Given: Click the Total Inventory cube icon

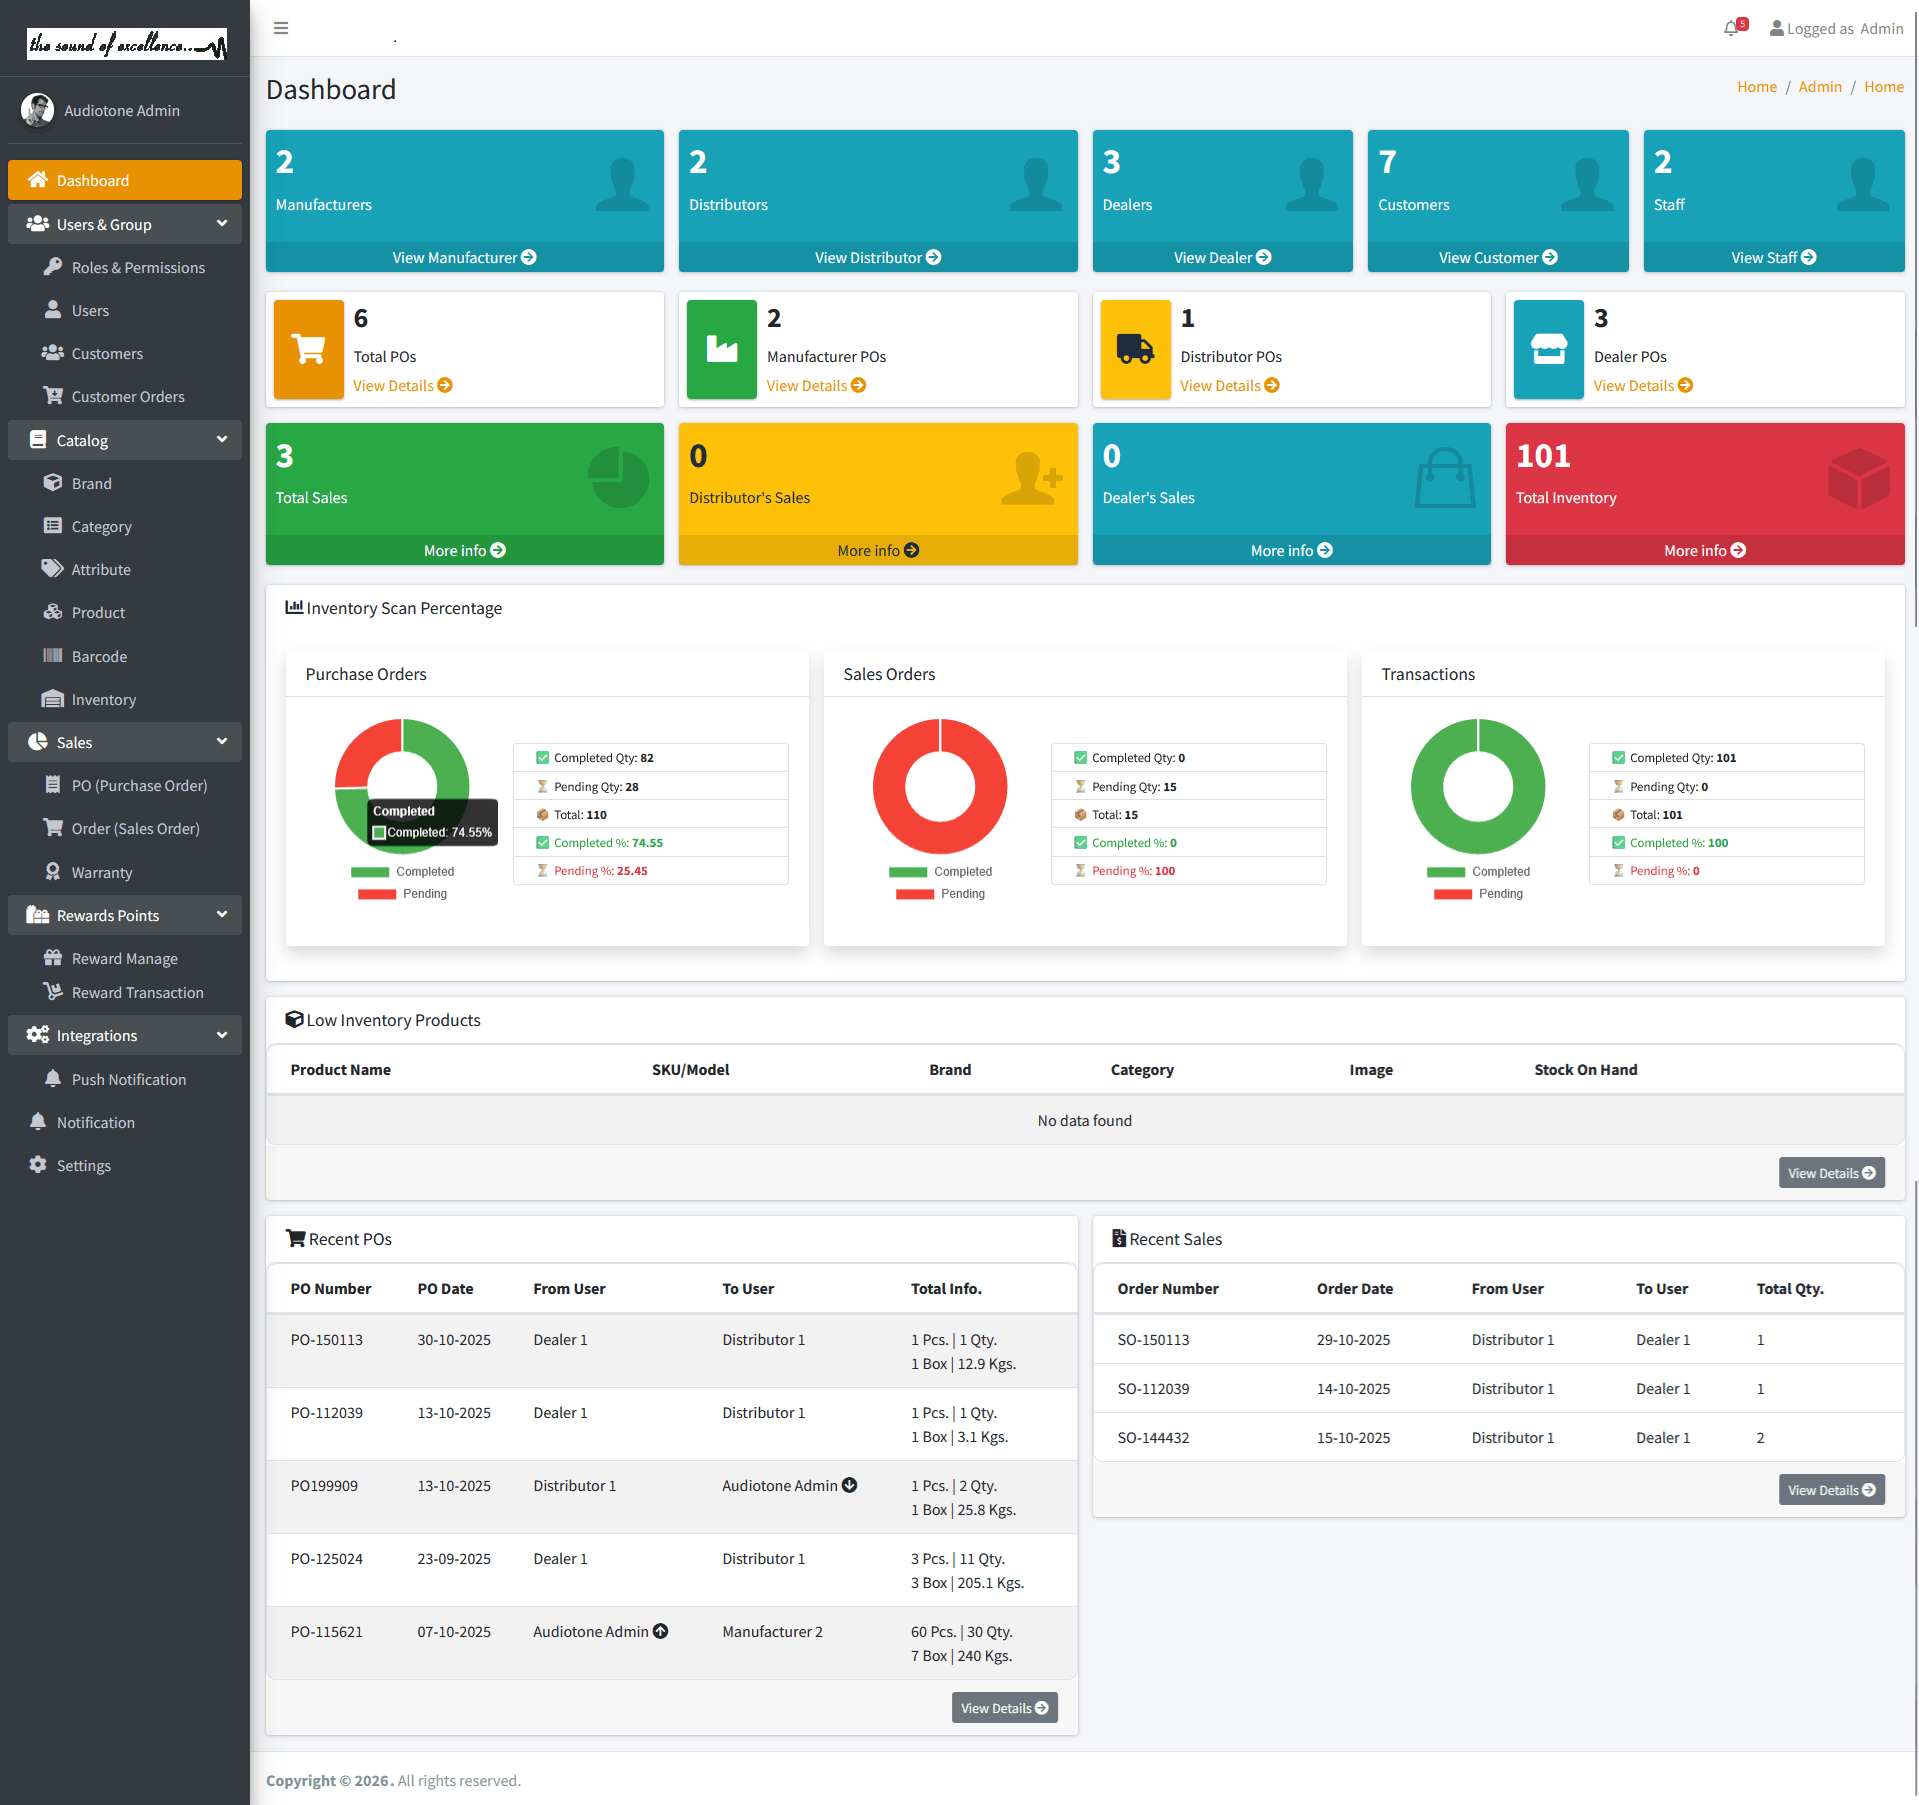Looking at the screenshot, I should [1859, 478].
